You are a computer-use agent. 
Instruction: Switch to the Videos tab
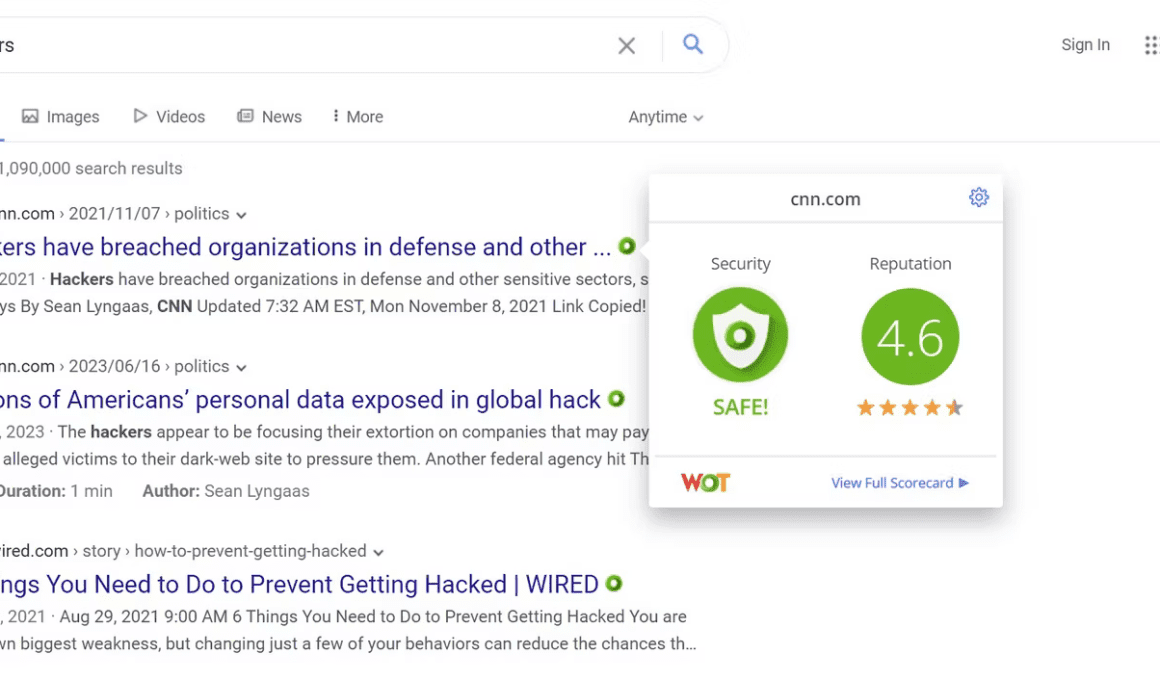[169, 117]
